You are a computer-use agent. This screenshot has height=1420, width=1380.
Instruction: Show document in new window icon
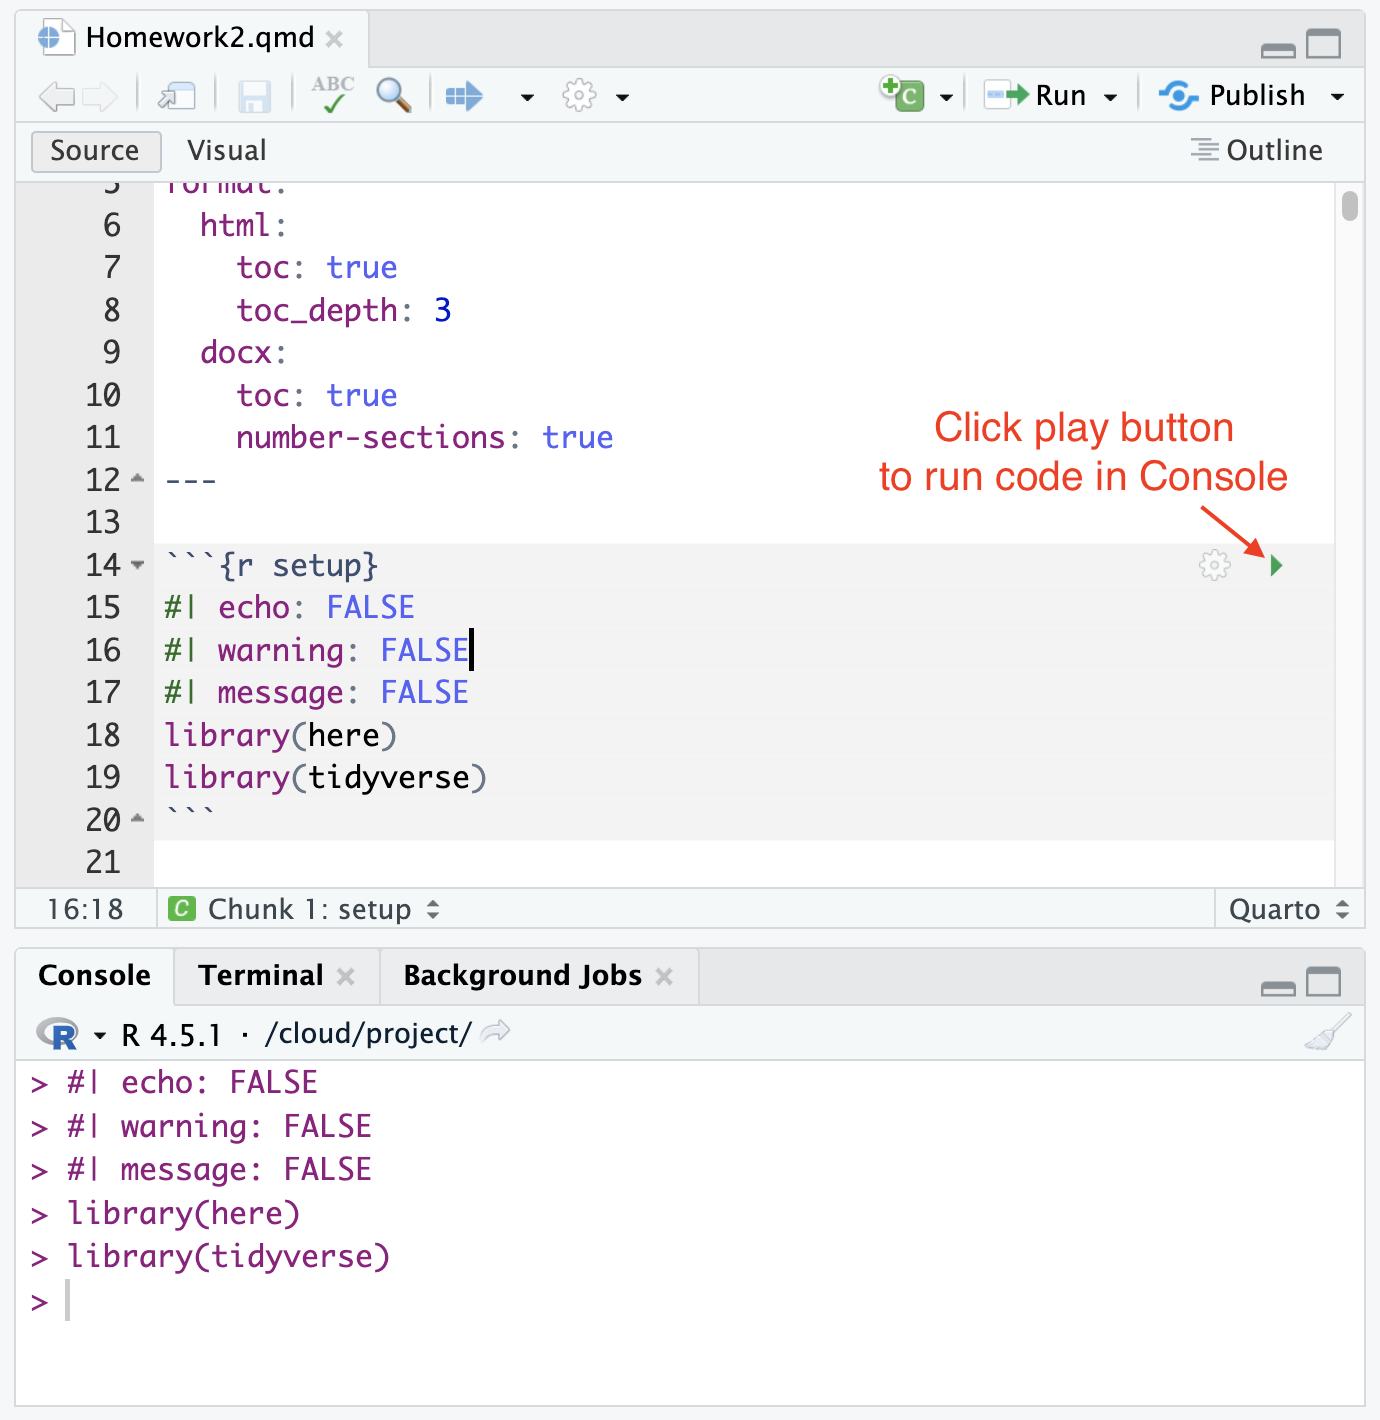pyautogui.click(x=177, y=97)
